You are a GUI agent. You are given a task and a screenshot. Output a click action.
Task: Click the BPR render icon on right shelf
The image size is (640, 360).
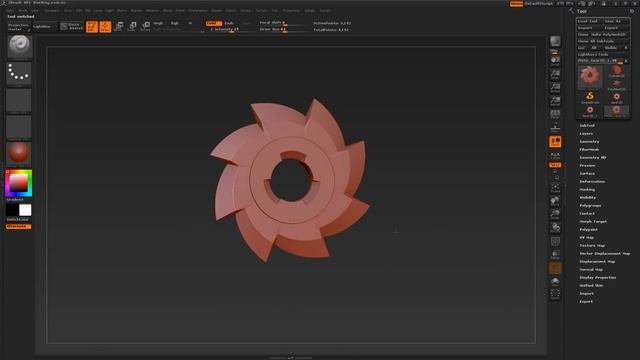555,42
